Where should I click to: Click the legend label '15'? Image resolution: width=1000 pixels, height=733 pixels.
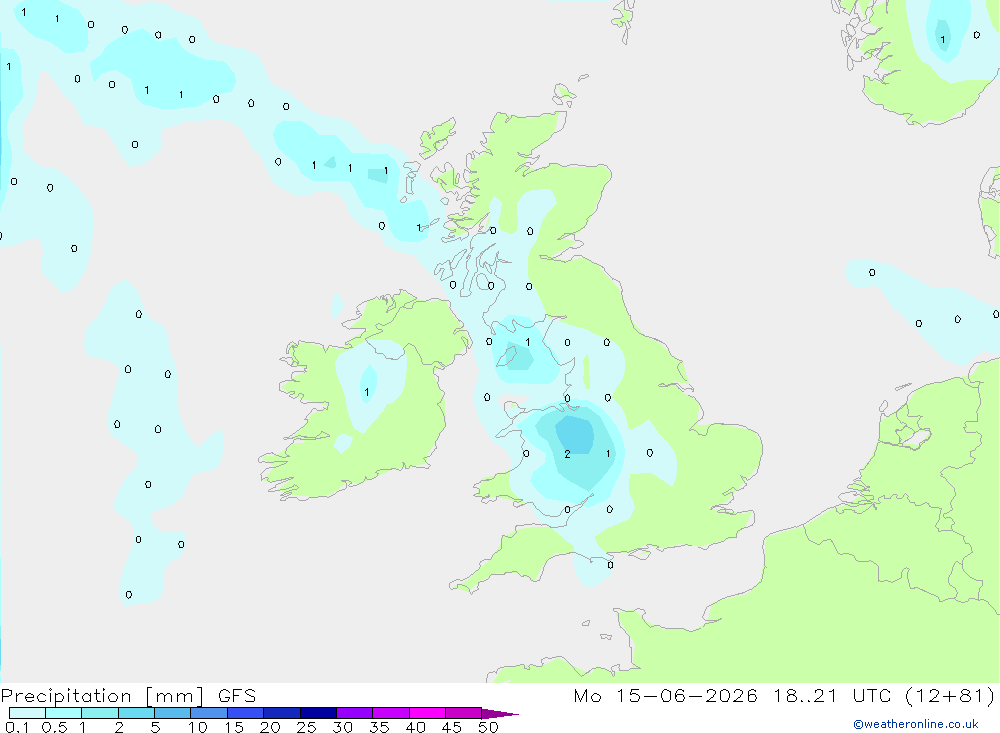(234, 727)
